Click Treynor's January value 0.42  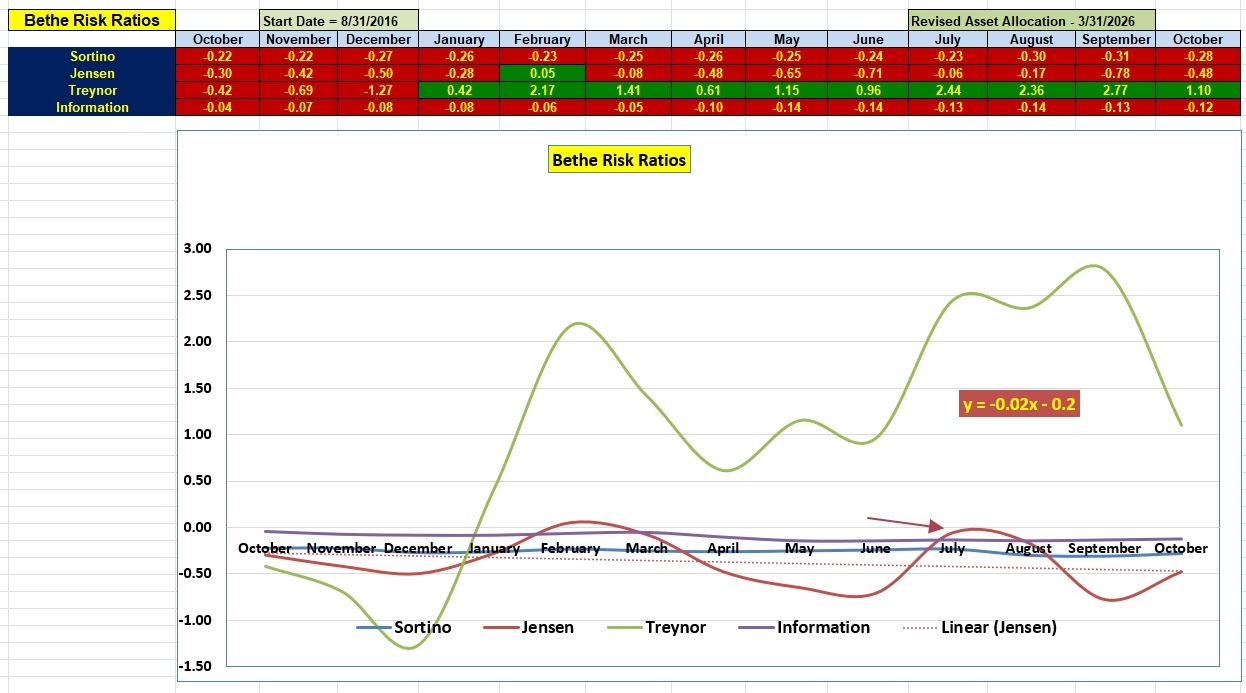tap(459, 90)
